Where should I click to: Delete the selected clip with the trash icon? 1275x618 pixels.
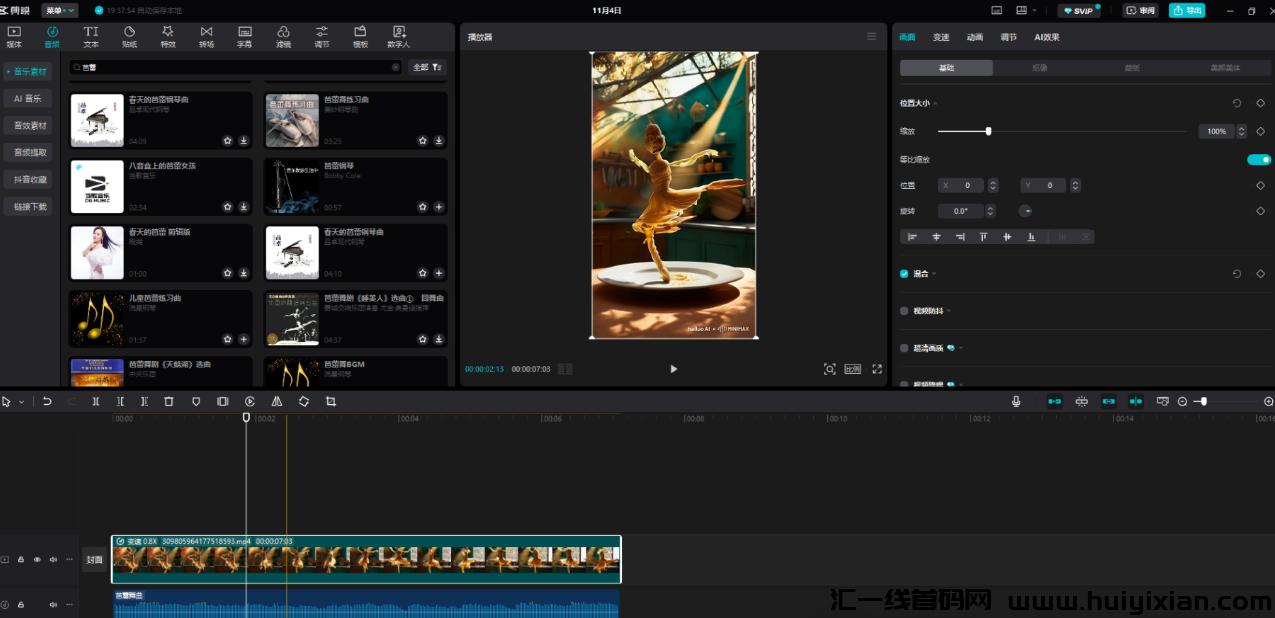click(x=169, y=401)
